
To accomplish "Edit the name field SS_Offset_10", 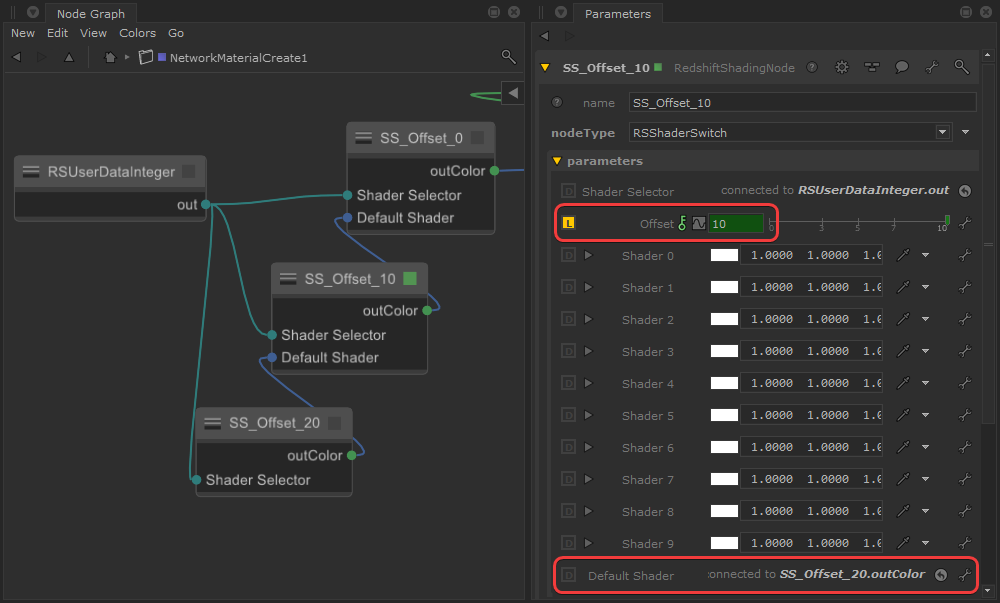I will [802, 103].
